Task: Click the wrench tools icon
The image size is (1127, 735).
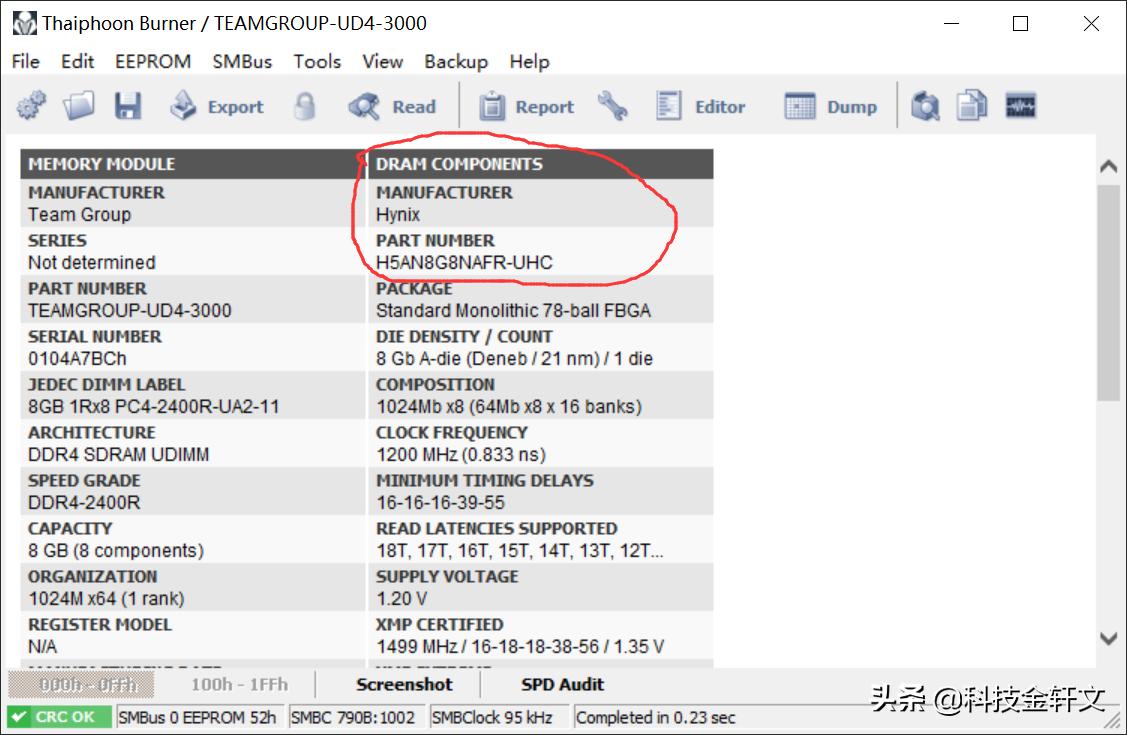Action: click(612, 106)
